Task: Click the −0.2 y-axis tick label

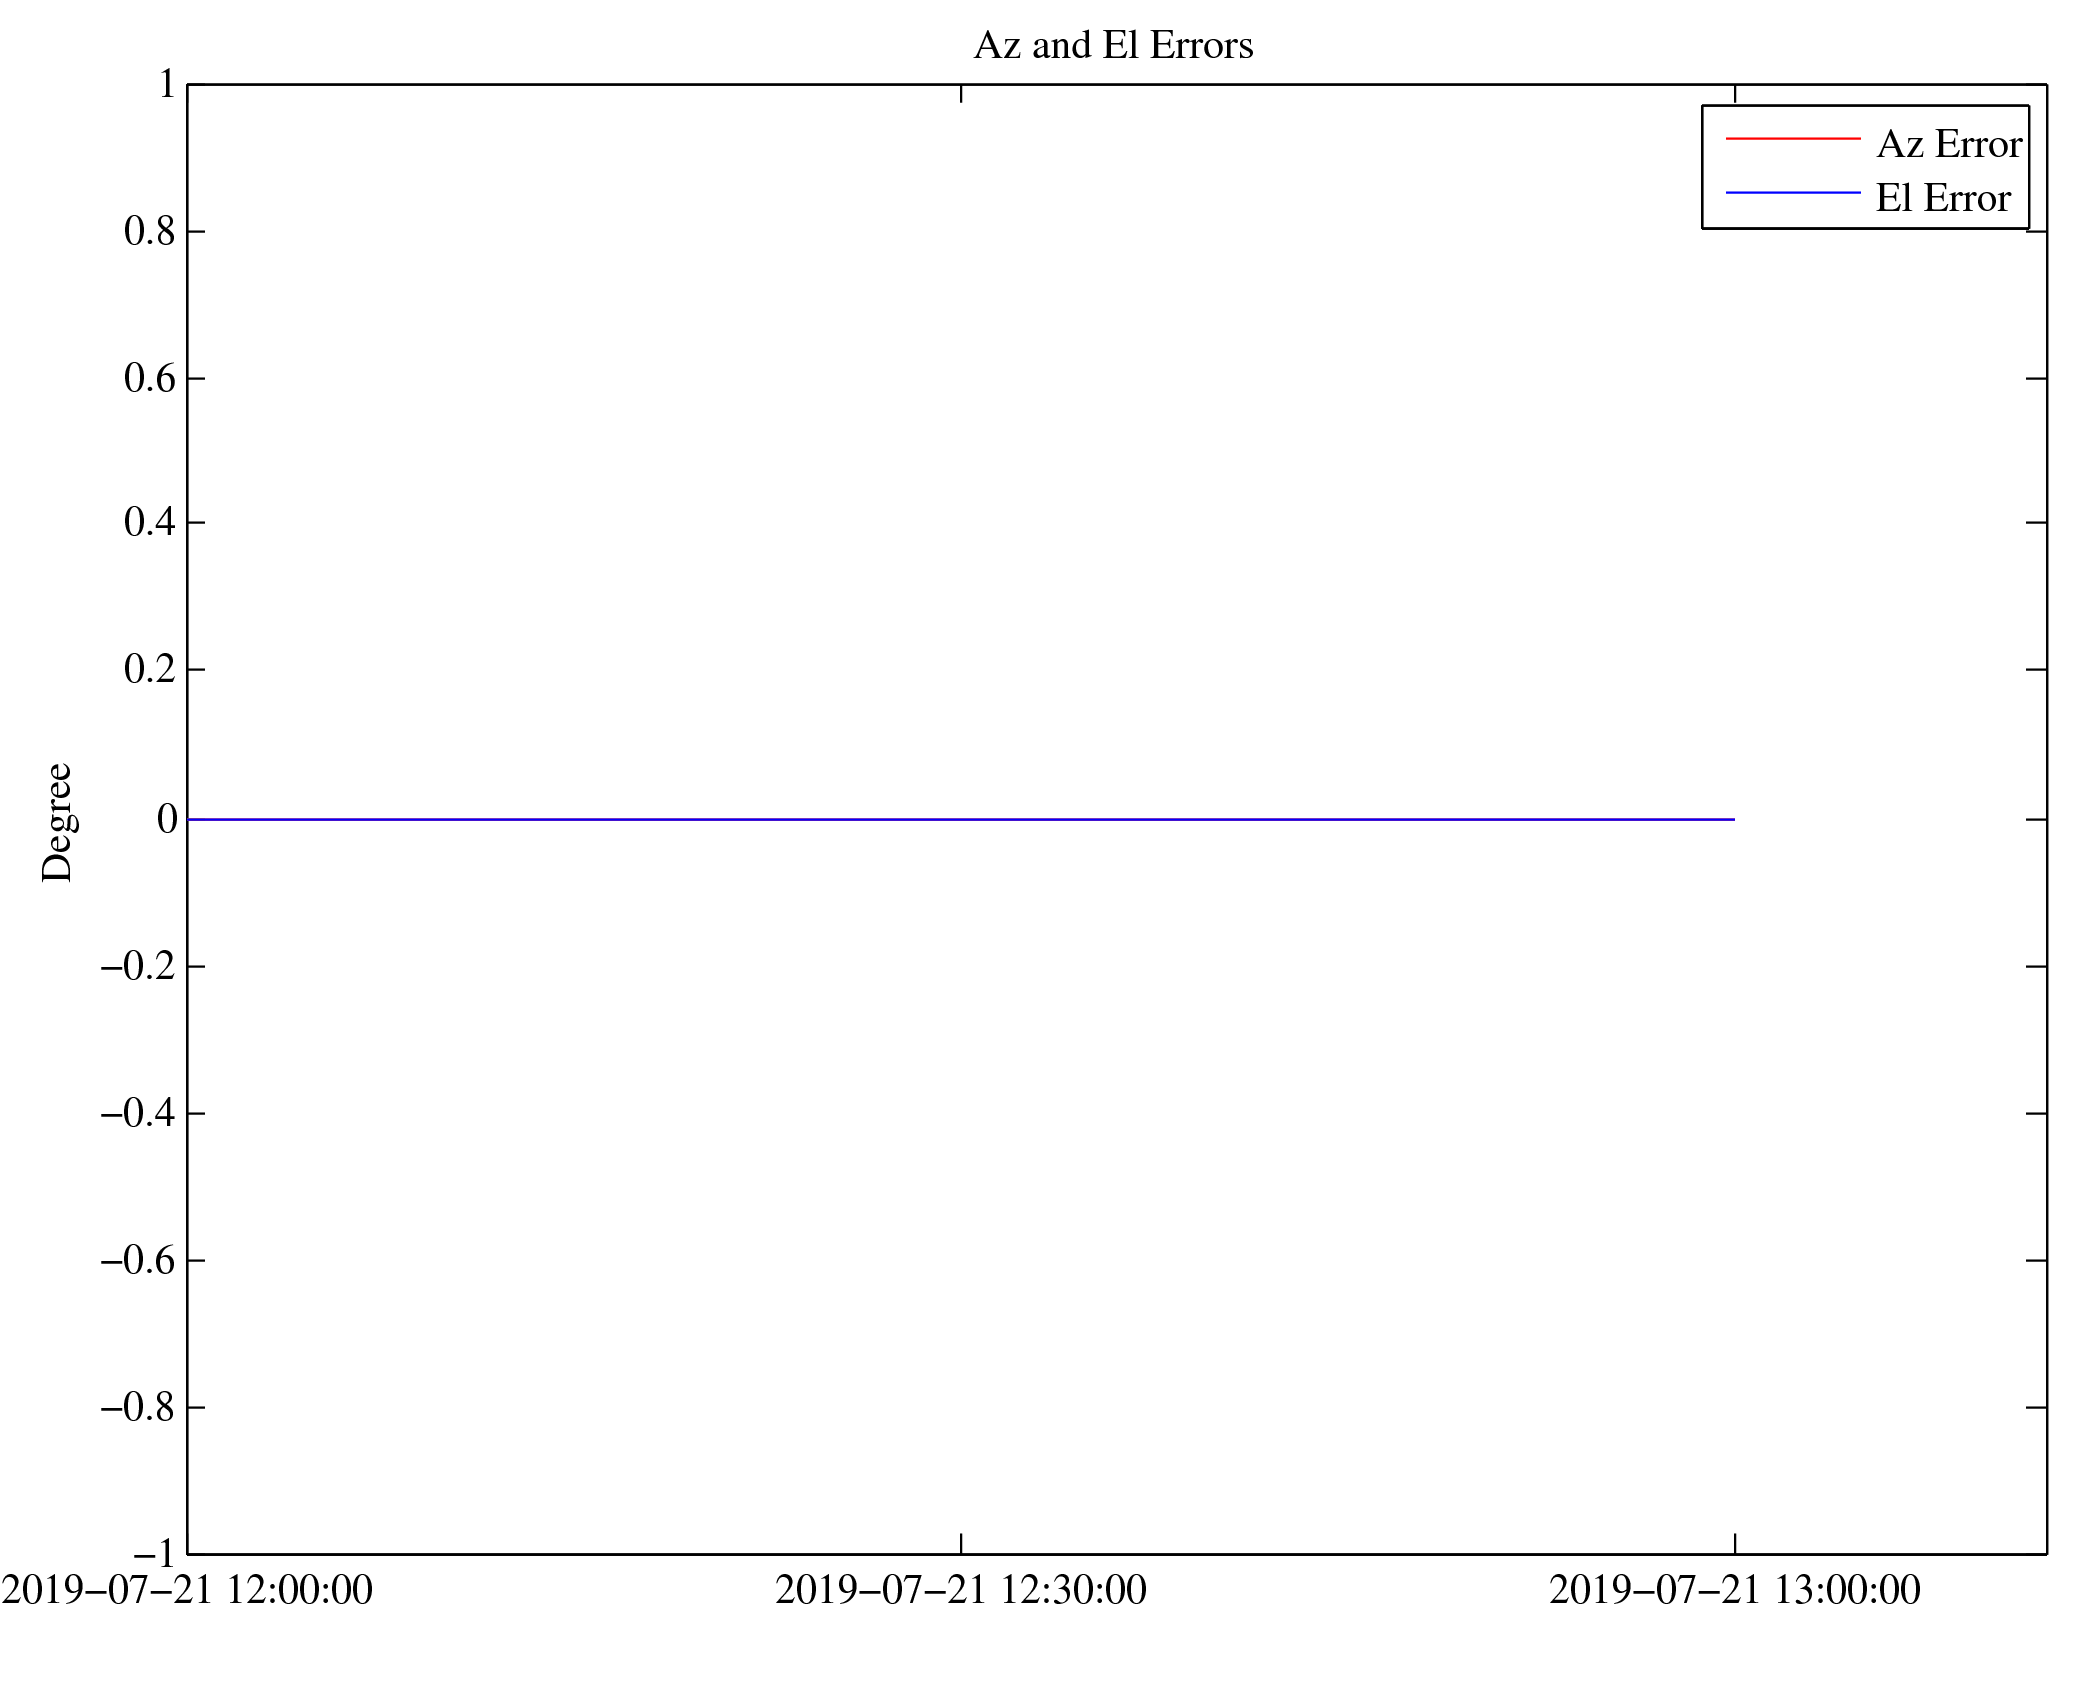Action: 138,966
